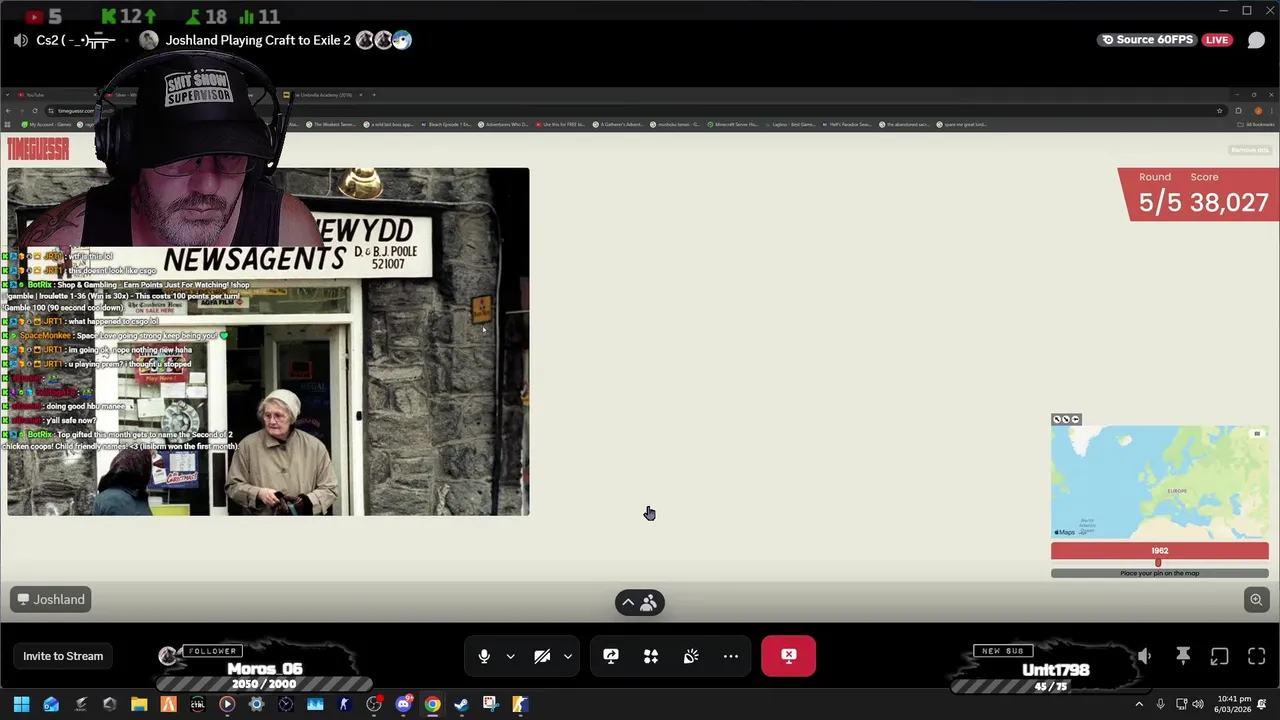The width and height of the screenshot is (1280, 720).
Task: Click the Source 60FPS stream quality badge
Action: point(1147,40)
